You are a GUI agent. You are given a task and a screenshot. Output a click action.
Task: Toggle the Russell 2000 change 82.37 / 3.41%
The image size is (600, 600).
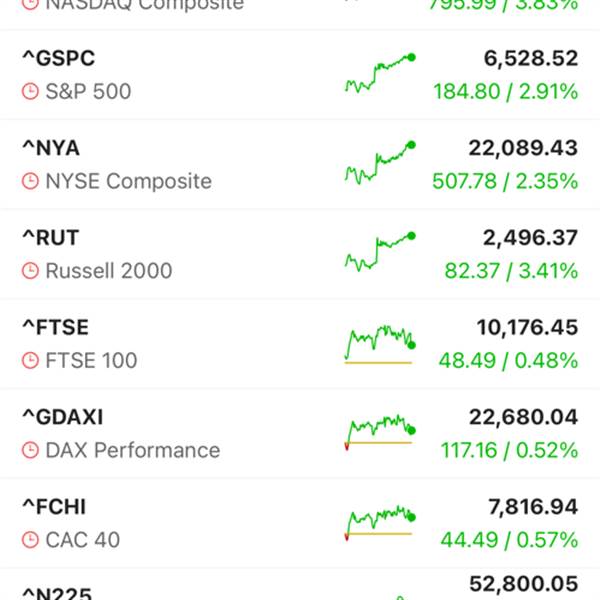pos(510,271)
